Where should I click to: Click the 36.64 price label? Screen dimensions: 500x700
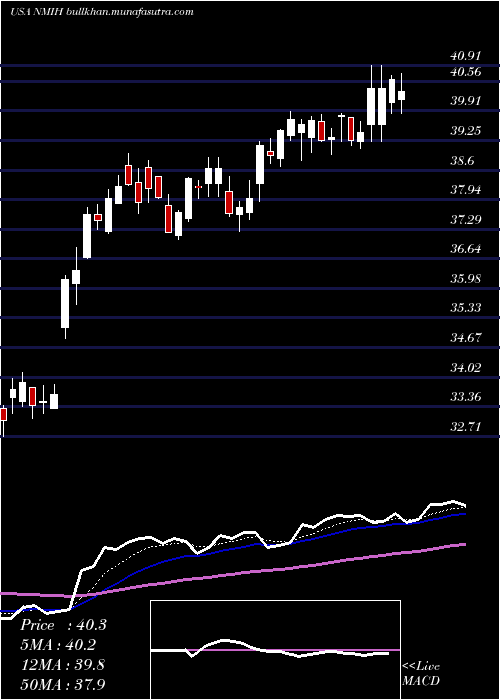pyautogui.click(x=466, y=249)
